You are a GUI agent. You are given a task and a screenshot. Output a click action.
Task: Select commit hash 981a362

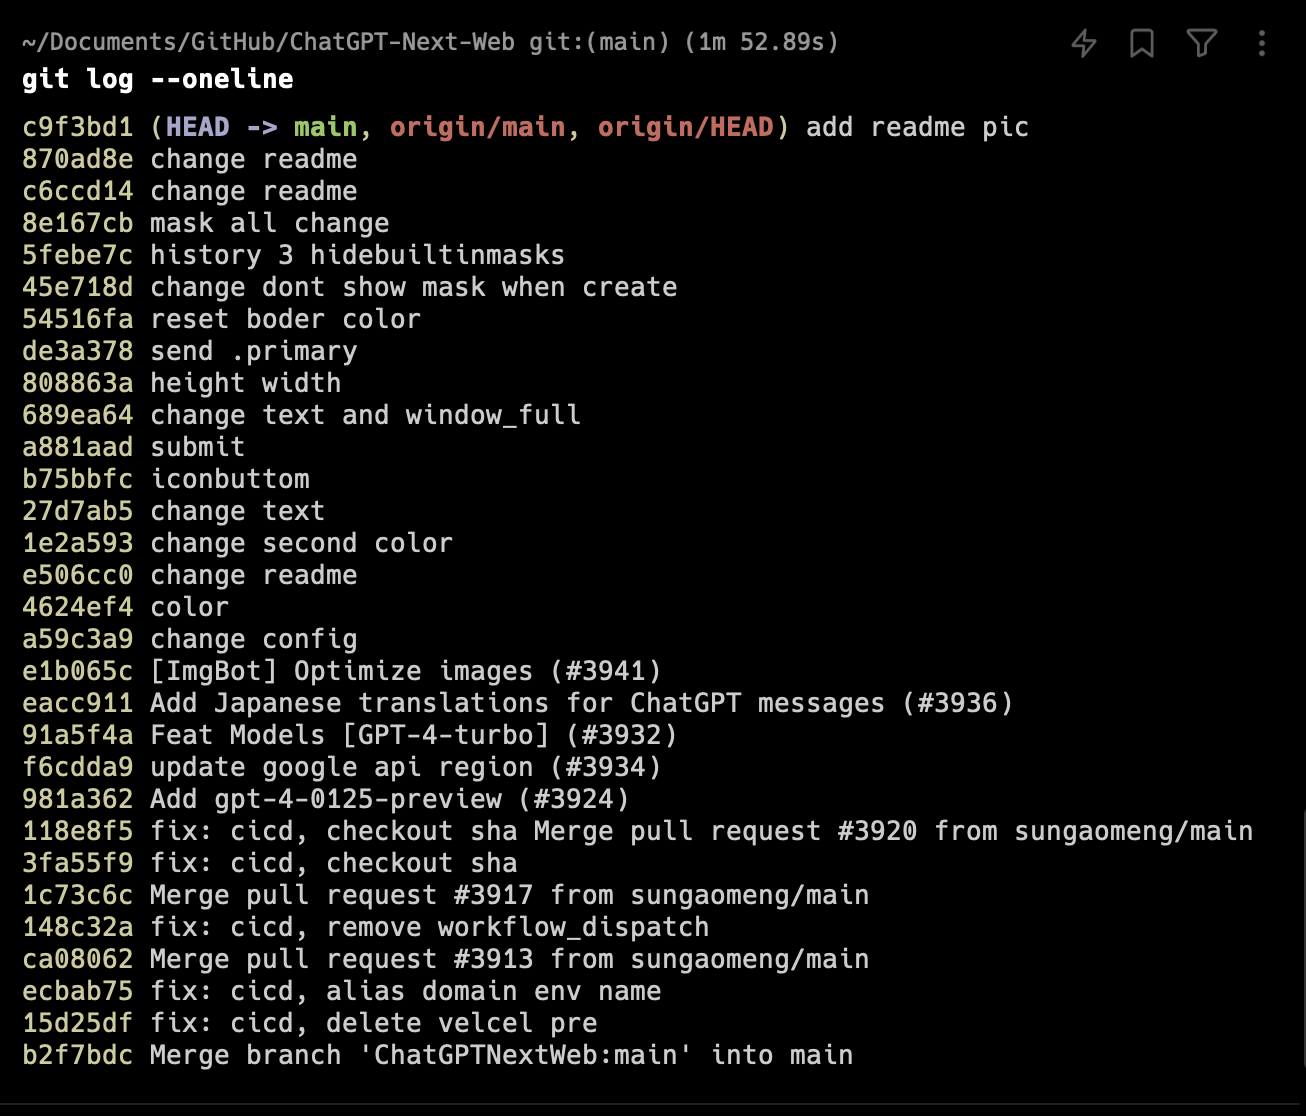point(77,799)
